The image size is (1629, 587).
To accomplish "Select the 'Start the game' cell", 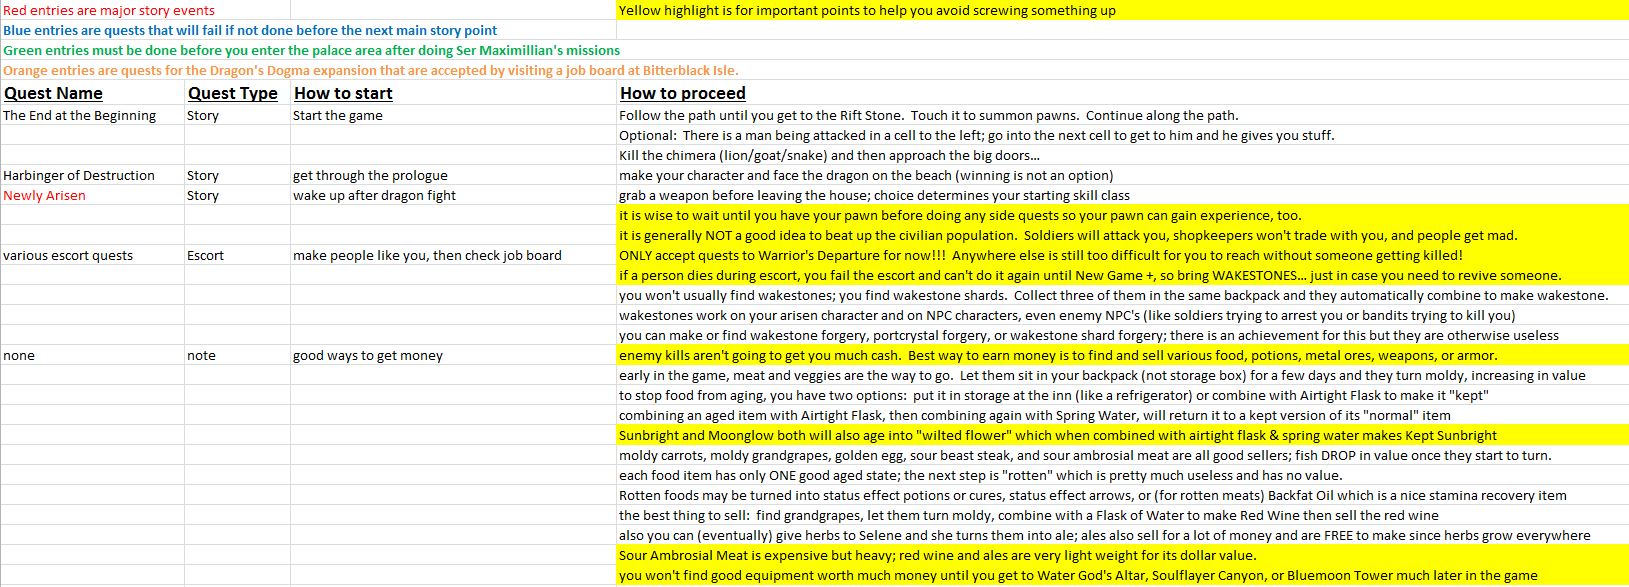I will point(454,115).
